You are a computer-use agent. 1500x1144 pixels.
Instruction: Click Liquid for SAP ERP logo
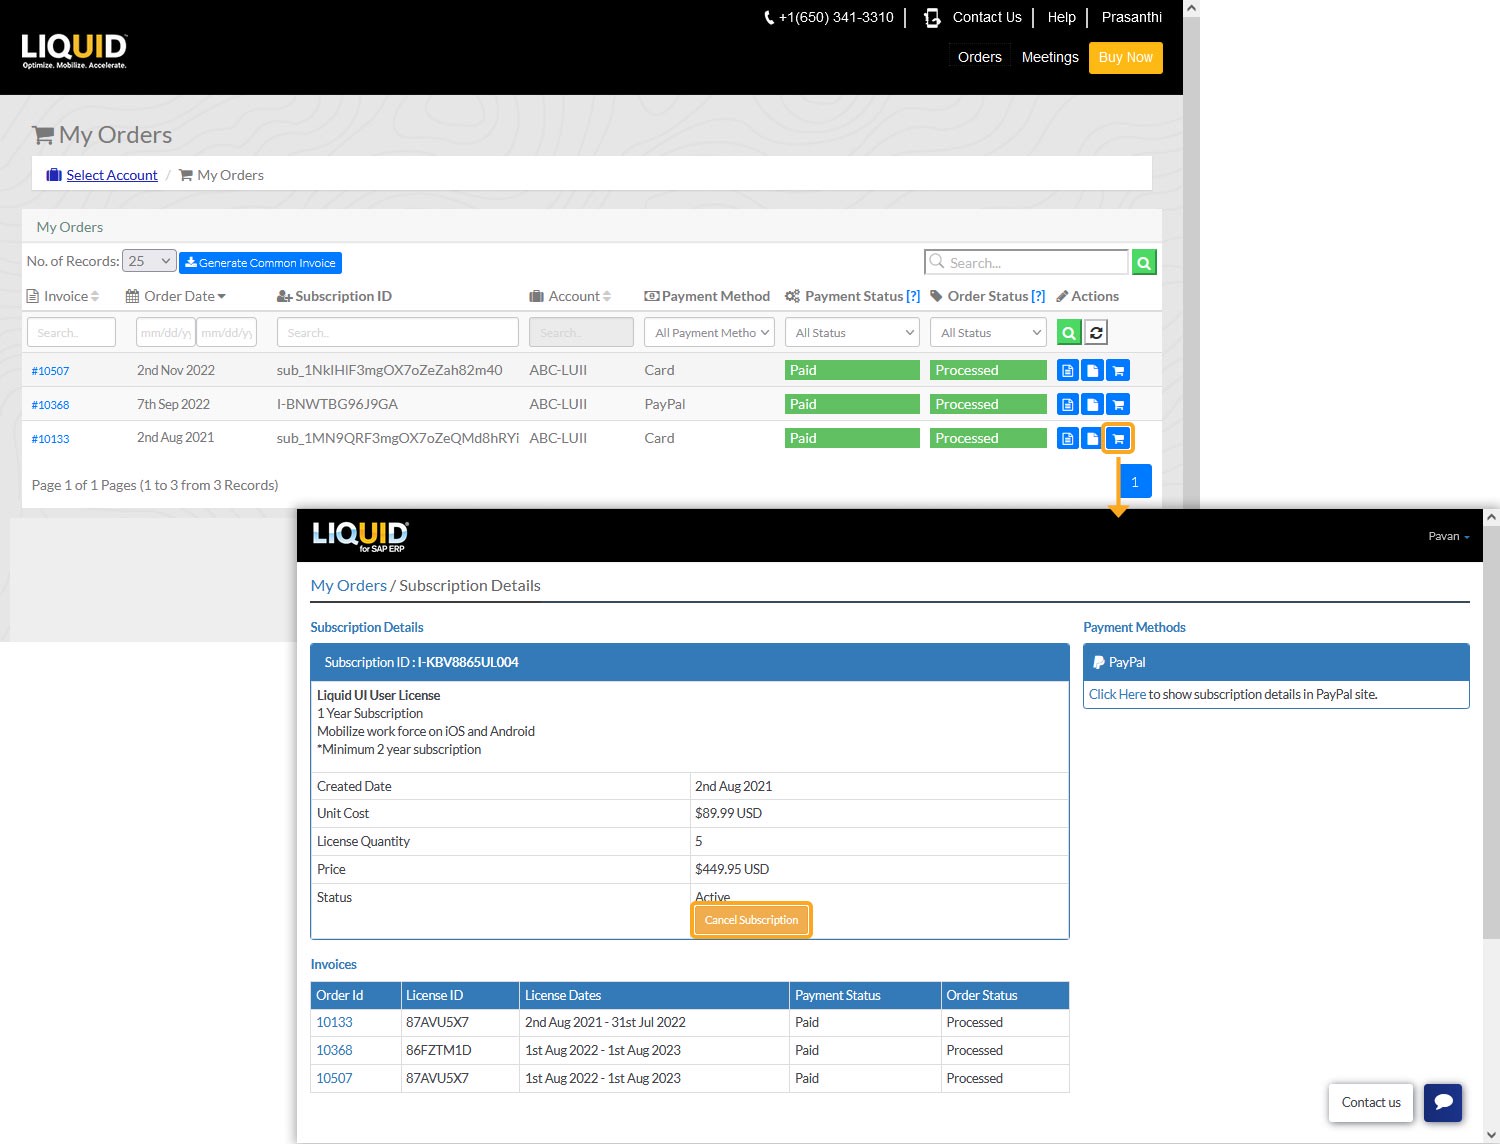click(360, 536)
